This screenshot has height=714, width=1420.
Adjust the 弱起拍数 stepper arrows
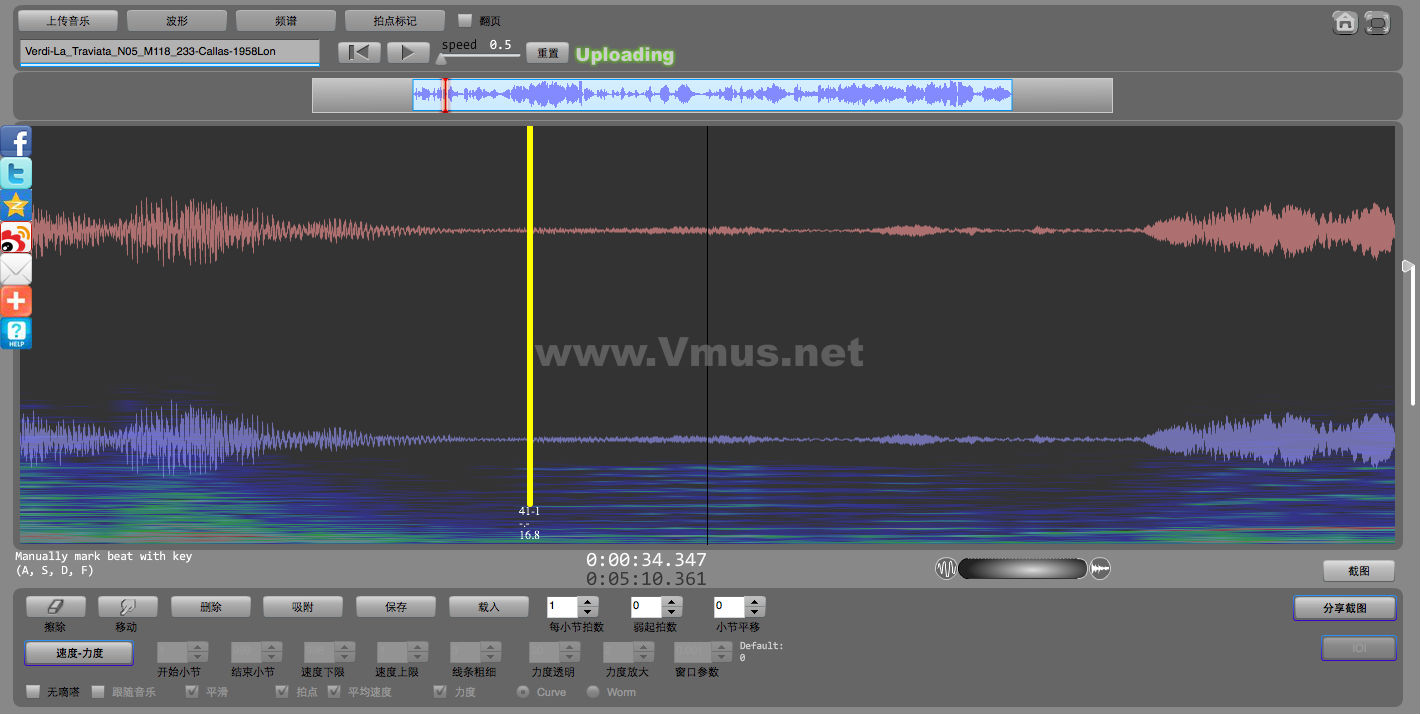[672, 606]
